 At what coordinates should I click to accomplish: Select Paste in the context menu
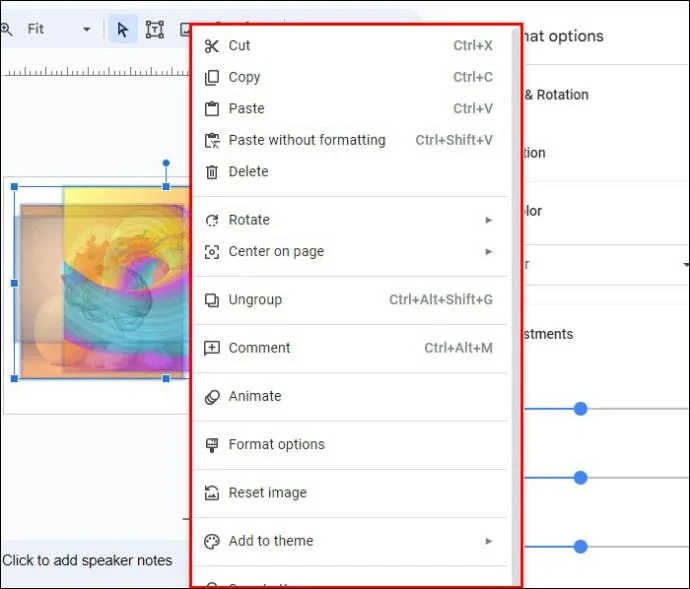(351, 109)
